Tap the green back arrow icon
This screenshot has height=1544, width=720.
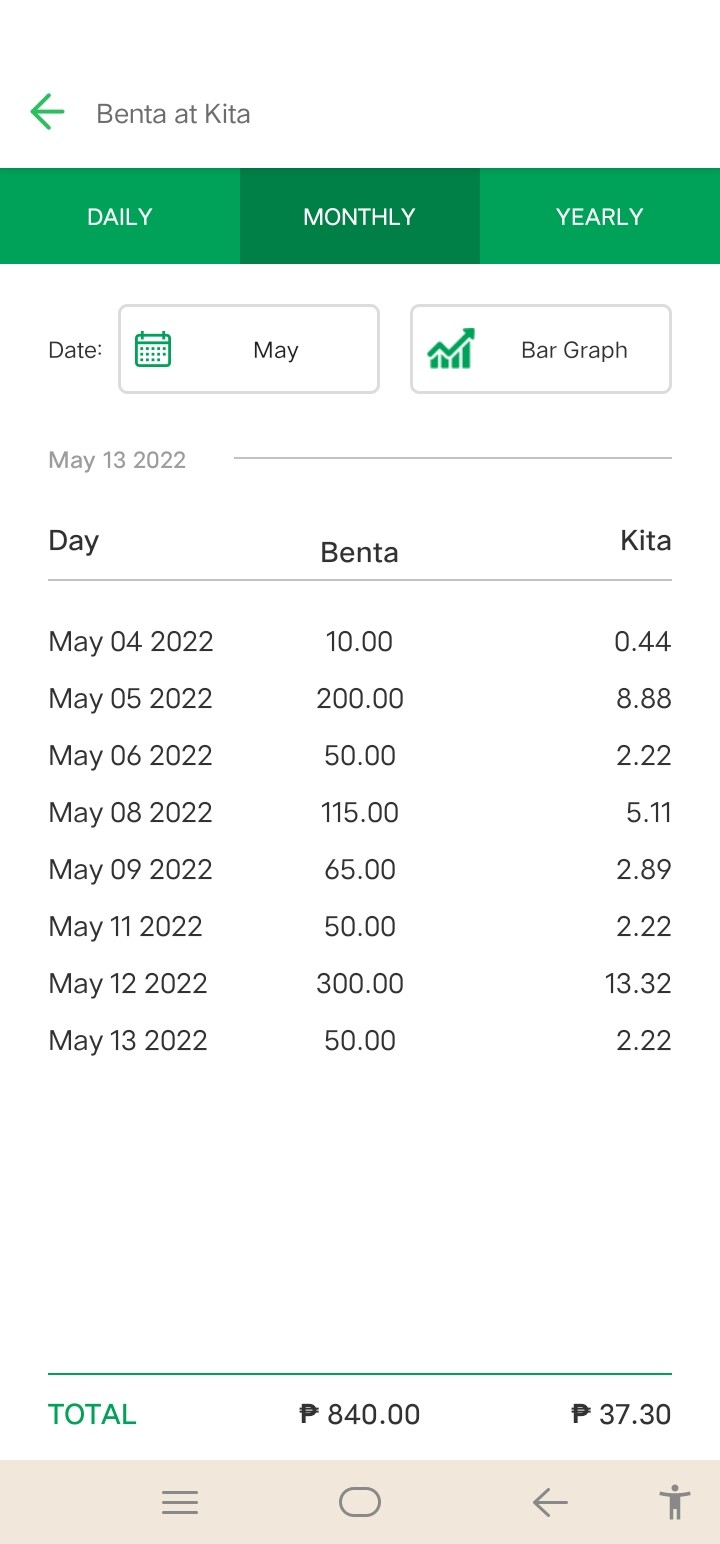pos(47,112)
